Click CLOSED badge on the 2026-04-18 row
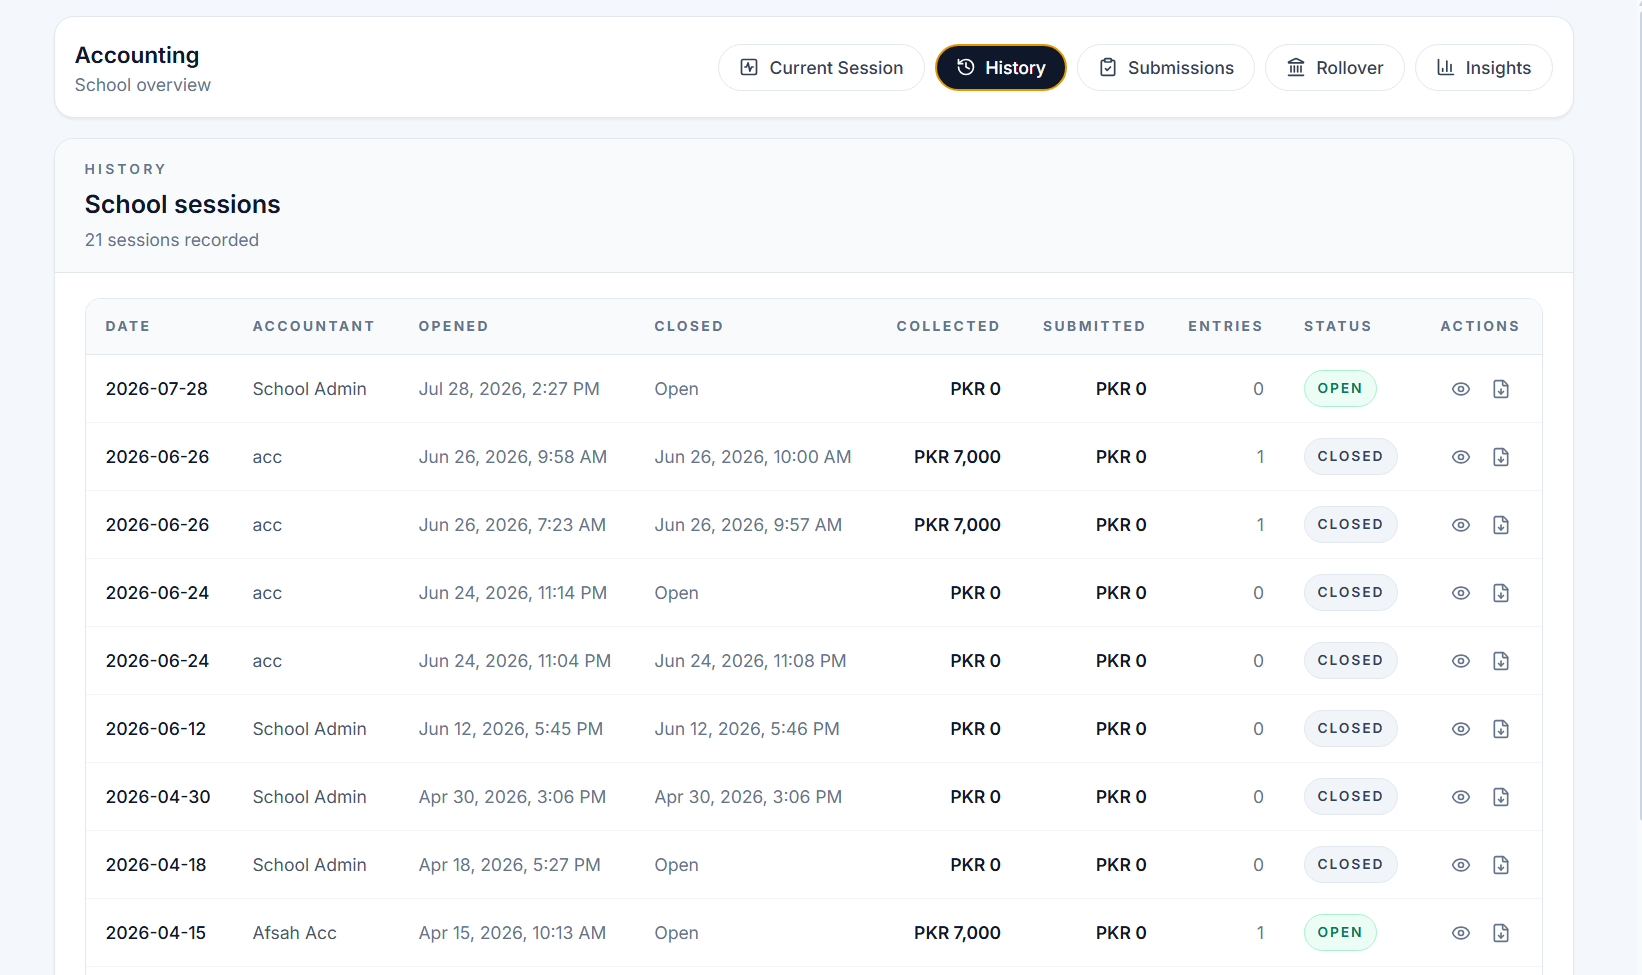Image resolution: width=1642 pixels, height=975 pixels. click(x=1350, y=865)
